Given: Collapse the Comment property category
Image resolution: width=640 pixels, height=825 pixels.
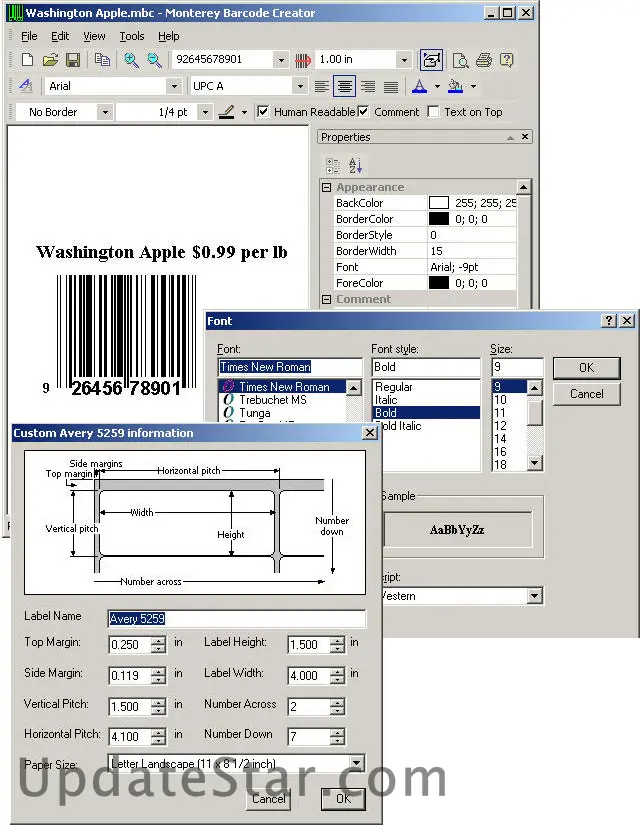Looking at the screenshot, I should pyautogui.click(x=327, y=299).
